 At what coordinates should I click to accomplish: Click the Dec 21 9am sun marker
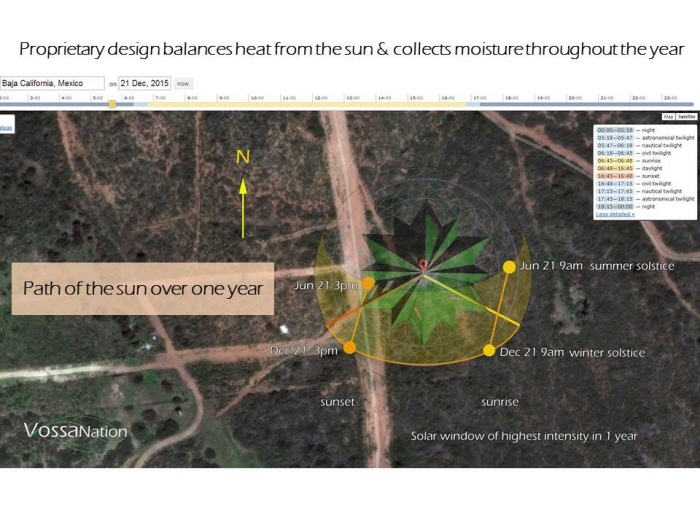point(489,350)
